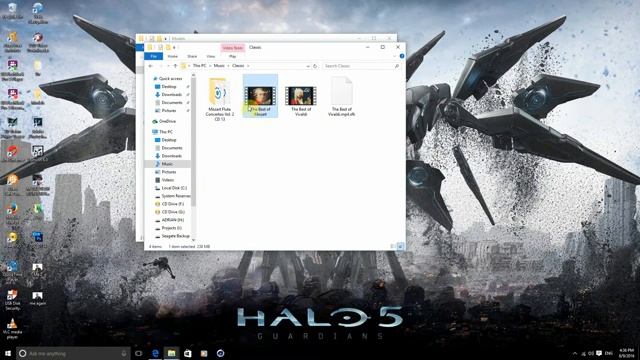Open the Explorer help icon
The height and width of the screenshot is (360, 640).
tap(402, 56)
